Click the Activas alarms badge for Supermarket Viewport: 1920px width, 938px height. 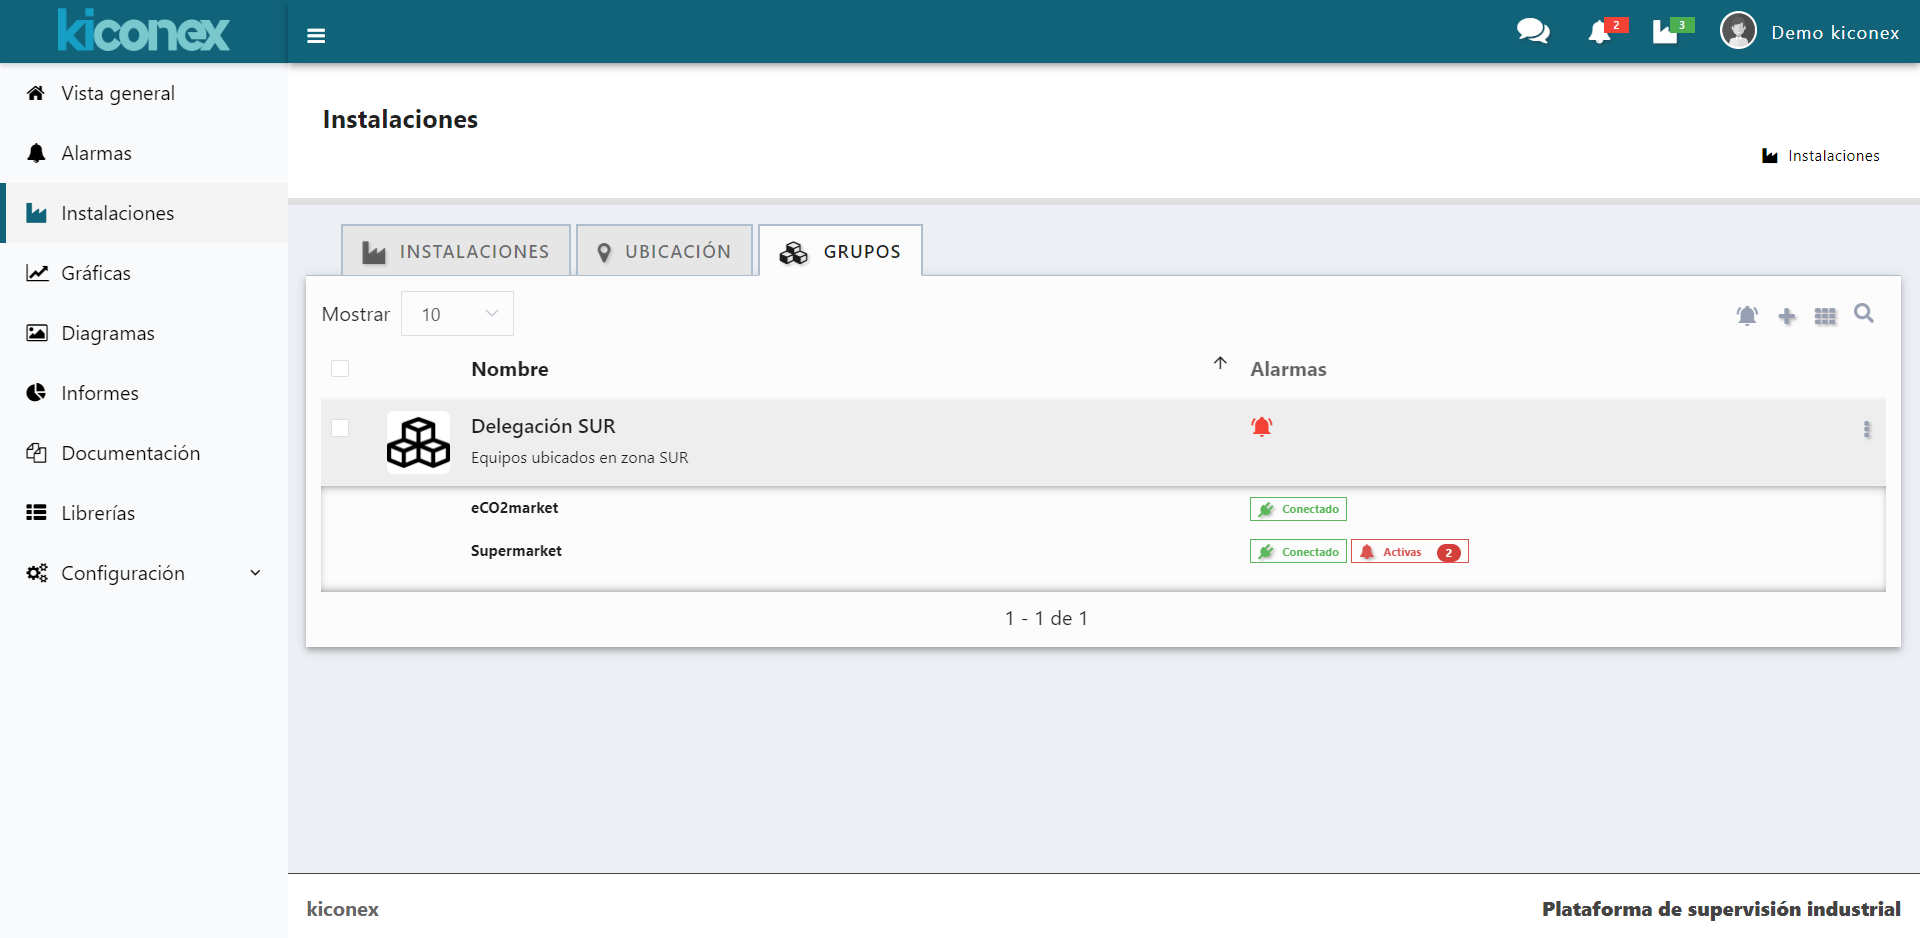click(1409, 552)
